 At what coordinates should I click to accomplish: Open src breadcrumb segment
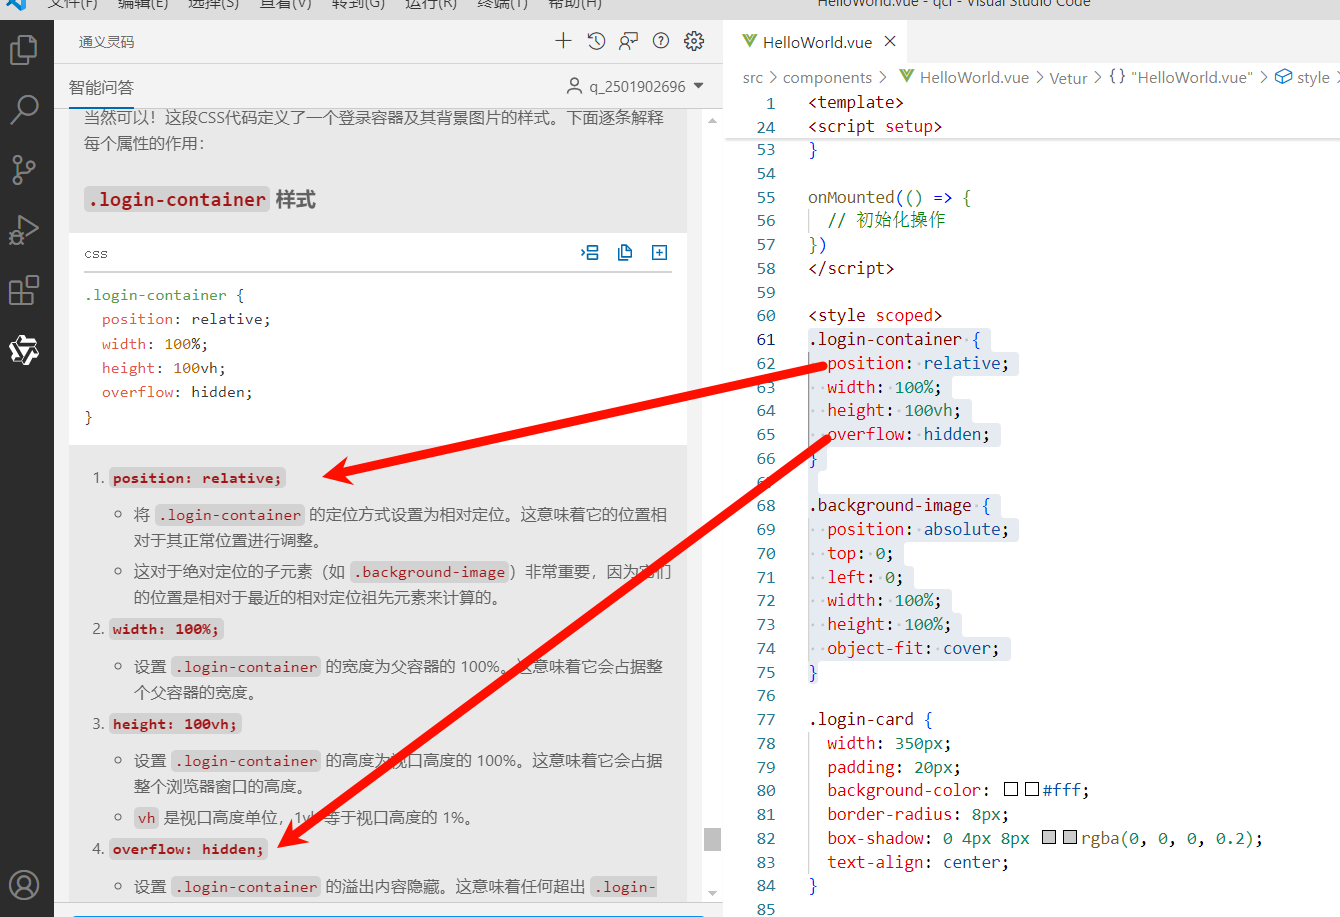[x=752, y=77]
